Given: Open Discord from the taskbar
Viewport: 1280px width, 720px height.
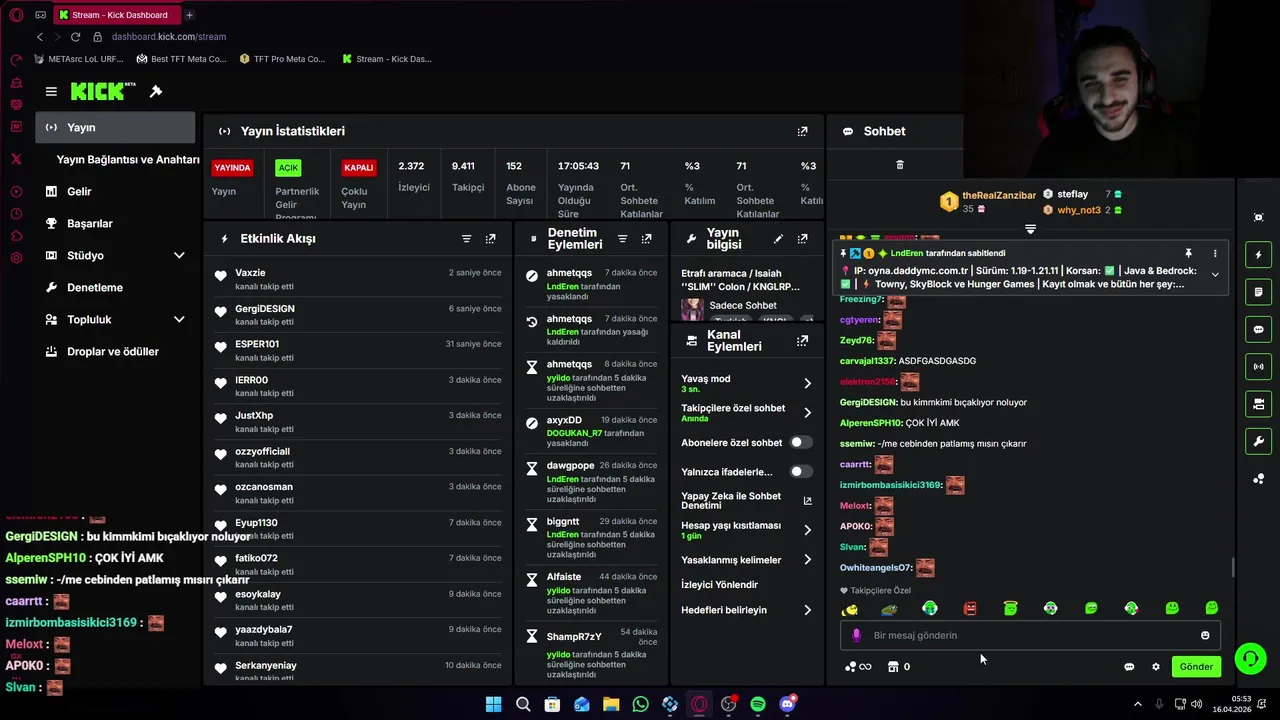Looking at the screenshot, I should [787, 704].
